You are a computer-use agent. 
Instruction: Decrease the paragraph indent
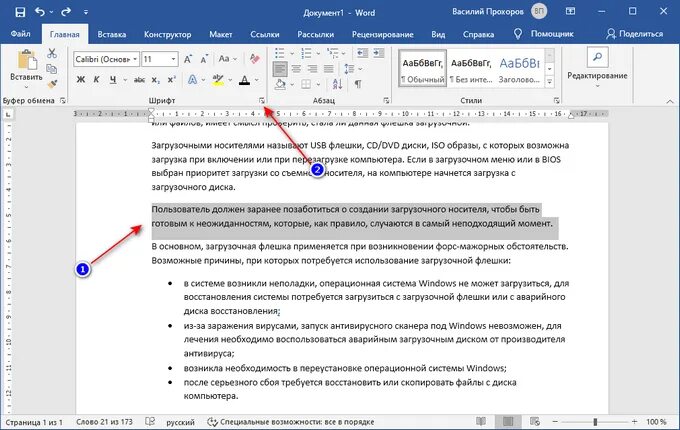[x=362, y=53]
